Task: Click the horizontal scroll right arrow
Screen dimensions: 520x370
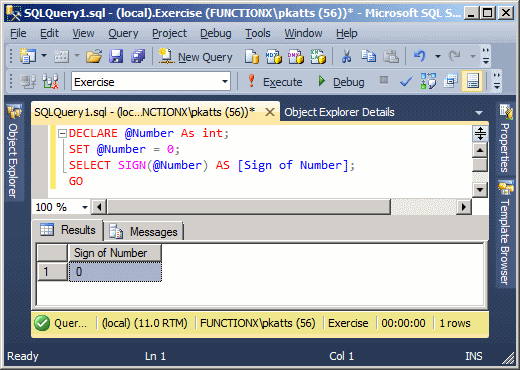Action: click(463, 207)
